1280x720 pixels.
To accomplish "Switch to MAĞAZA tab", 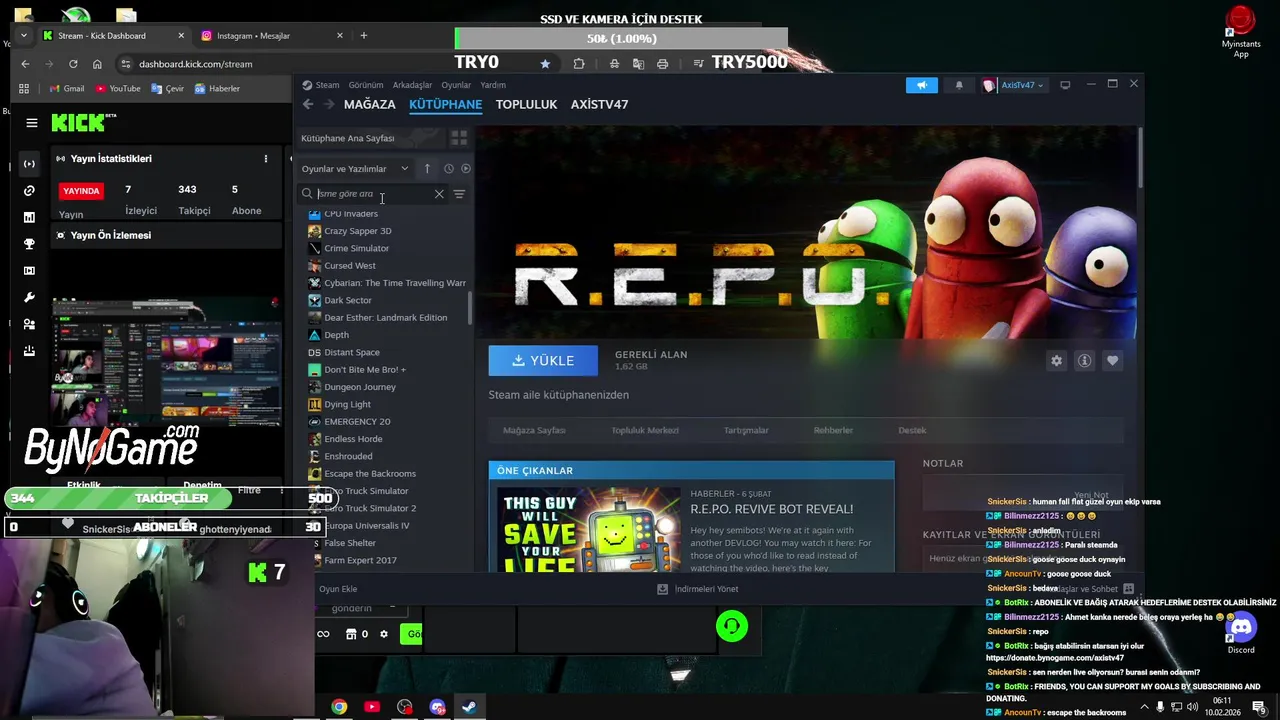I will tap(369, 104).
